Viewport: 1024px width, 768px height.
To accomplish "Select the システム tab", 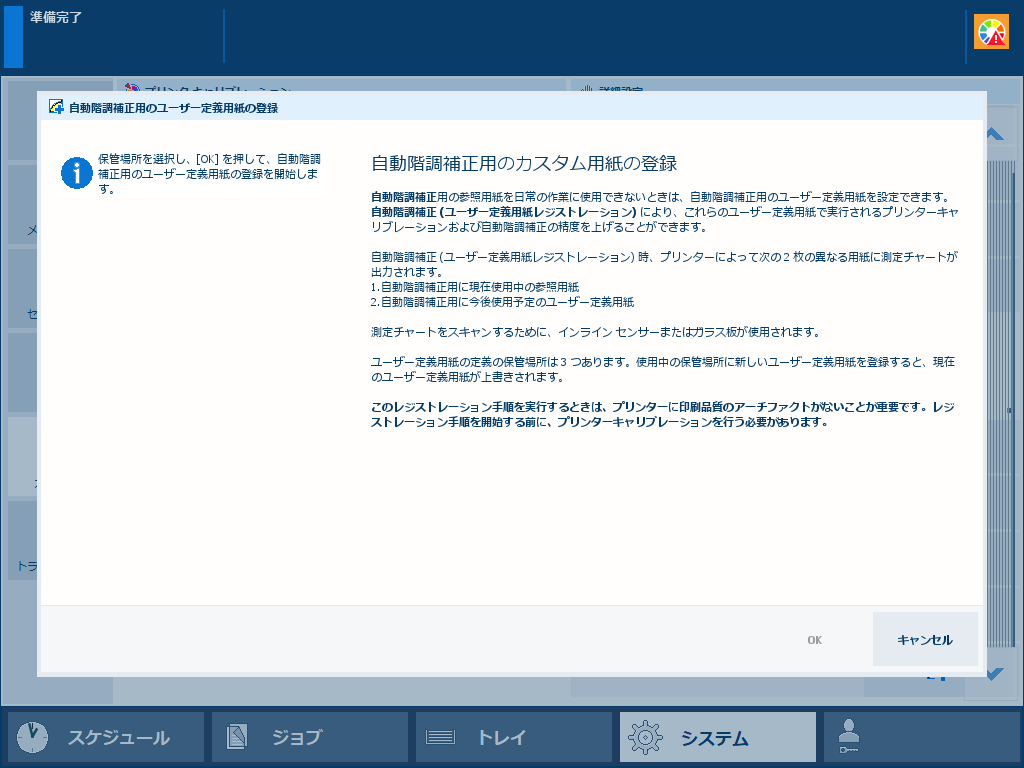I will pos(718,737).
